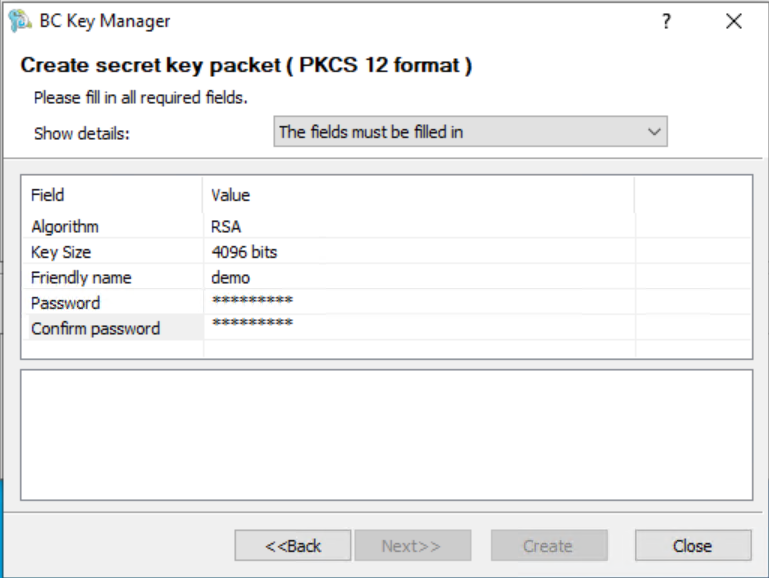769x578 pixels.
Task: Click the RSA algorithm value
Action: pyautogui.click(x=226, y=226)
